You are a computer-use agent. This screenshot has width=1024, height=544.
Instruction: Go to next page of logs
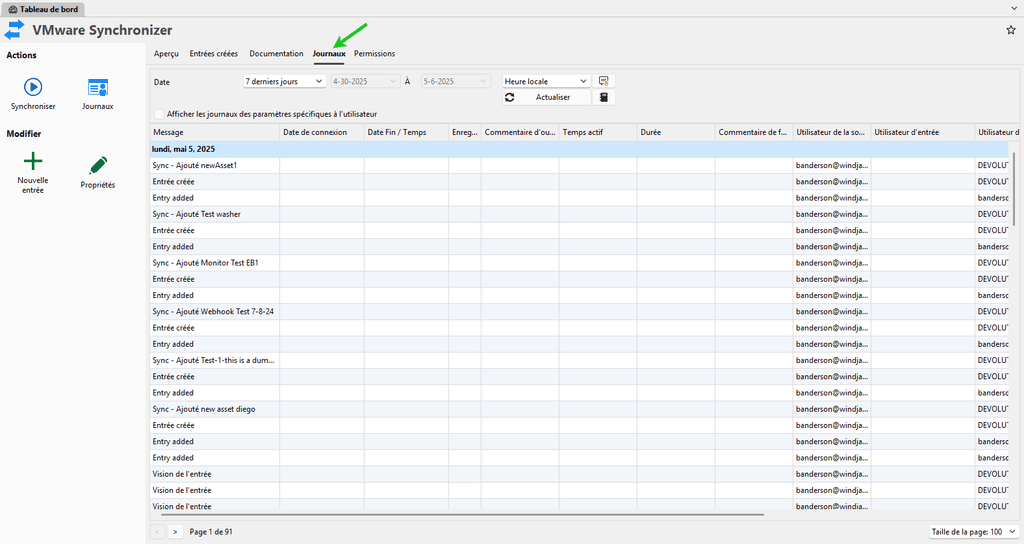click(175, 531)
